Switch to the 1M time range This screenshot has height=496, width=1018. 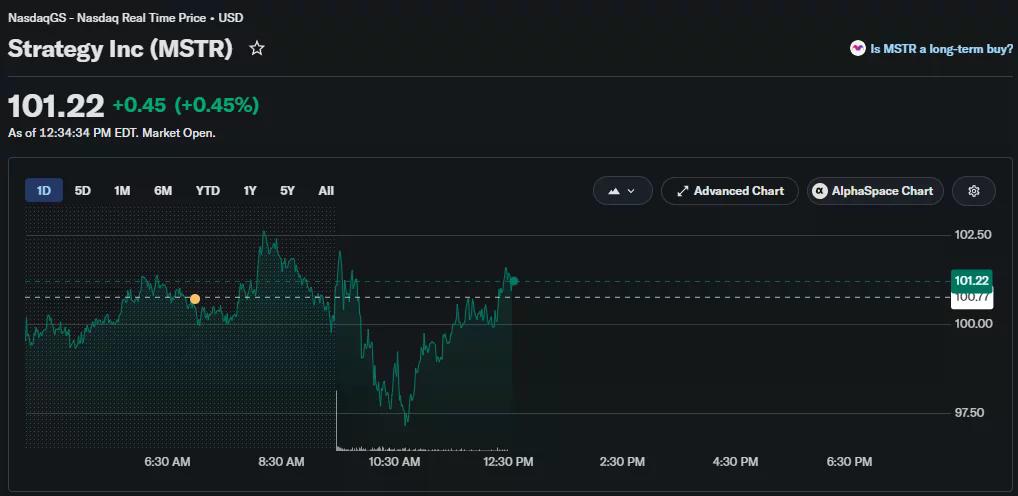(x=122, y=191)
